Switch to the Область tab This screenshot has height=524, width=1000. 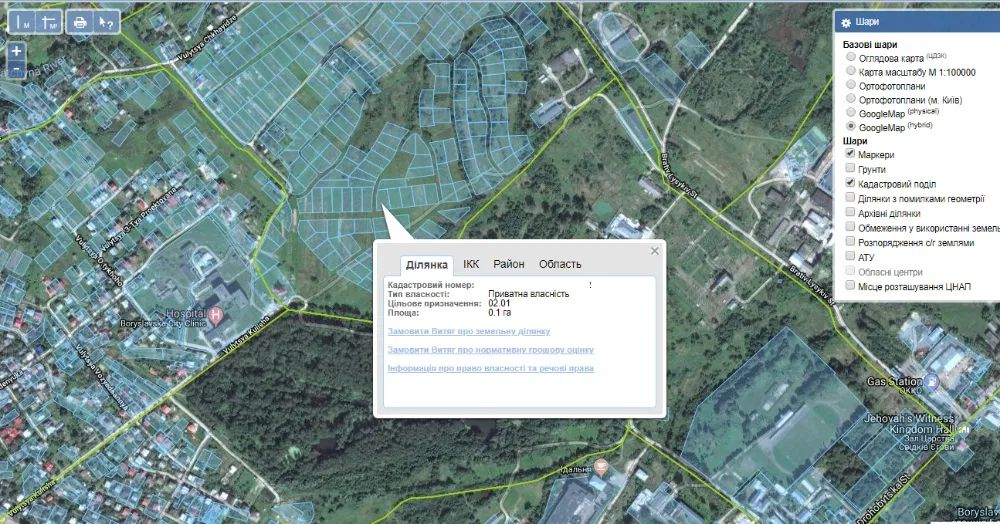(x=559, y=264)
